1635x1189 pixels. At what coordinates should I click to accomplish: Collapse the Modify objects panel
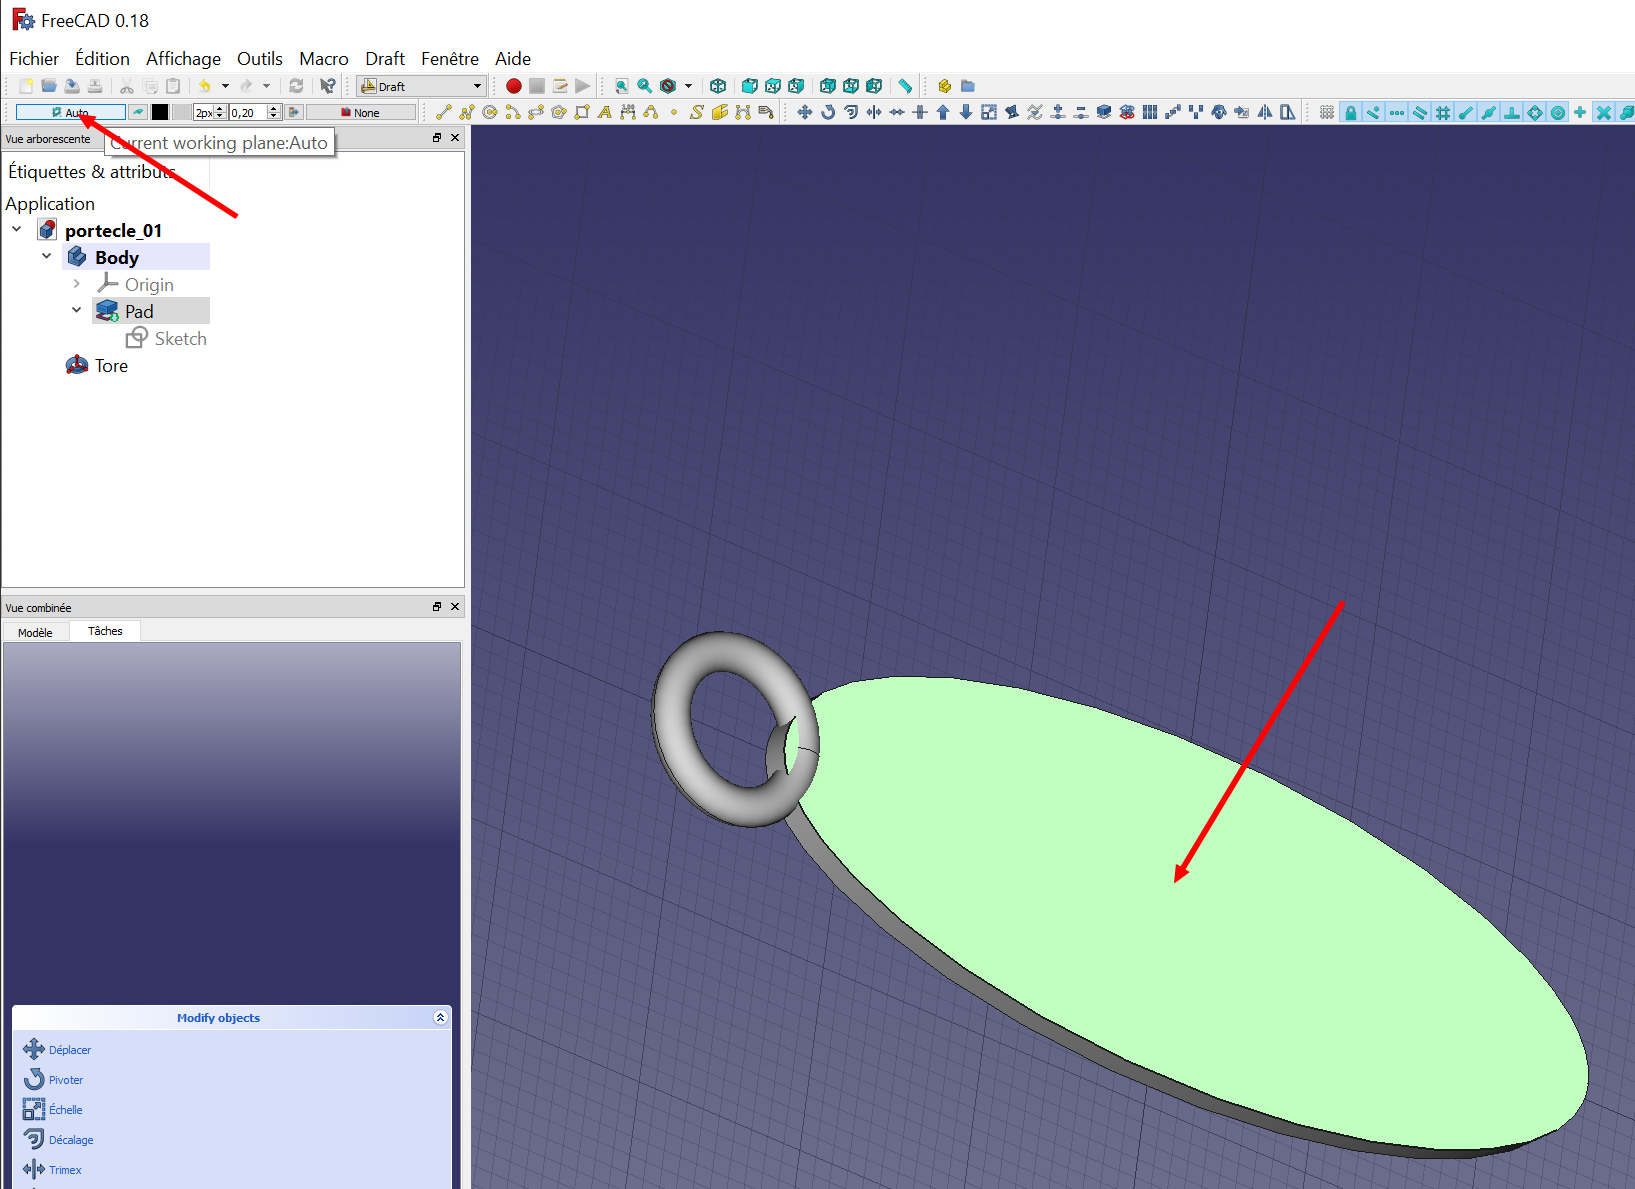pos(440,1017)
